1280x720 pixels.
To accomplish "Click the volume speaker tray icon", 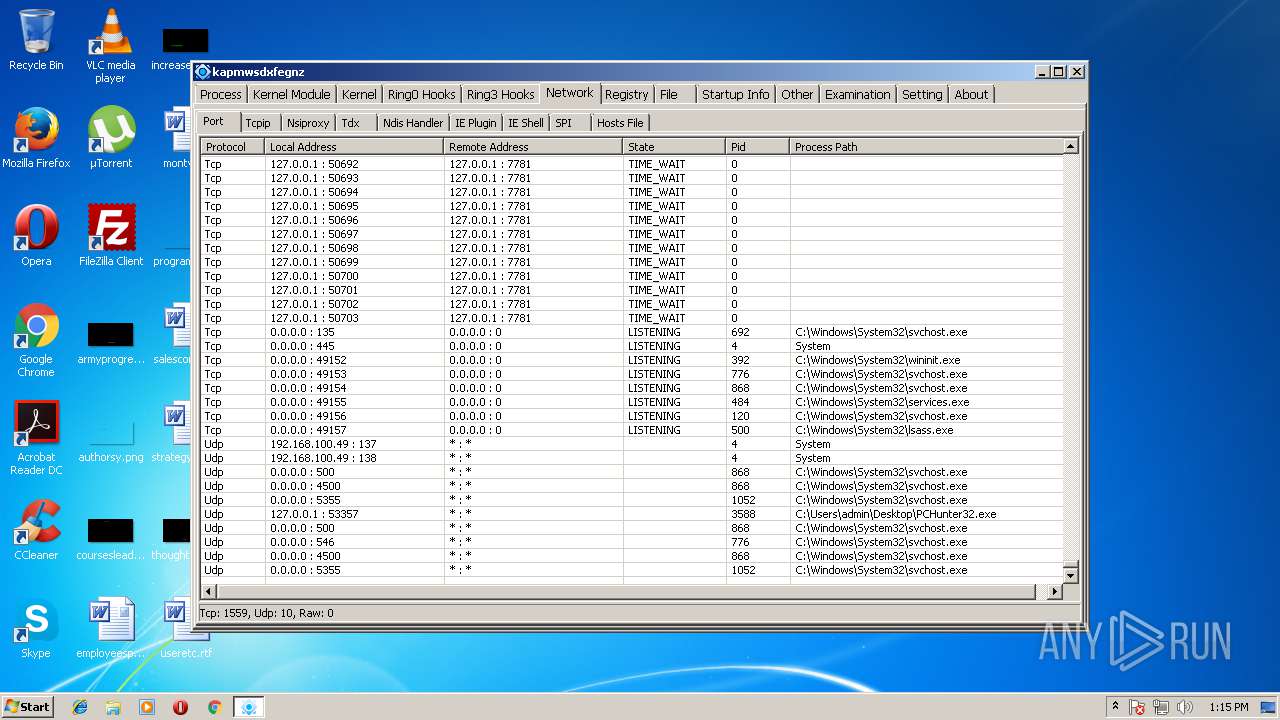I will (x=1185, y=707).
